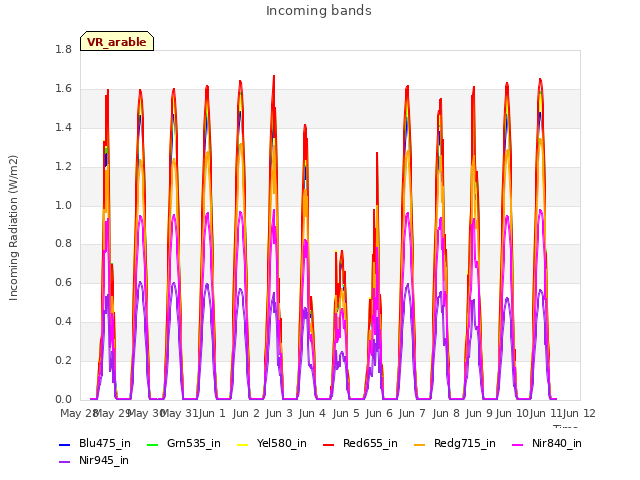Click the Jun 8 x-axis date label
This screenshot has width=640, height=480.
[446, 413]
